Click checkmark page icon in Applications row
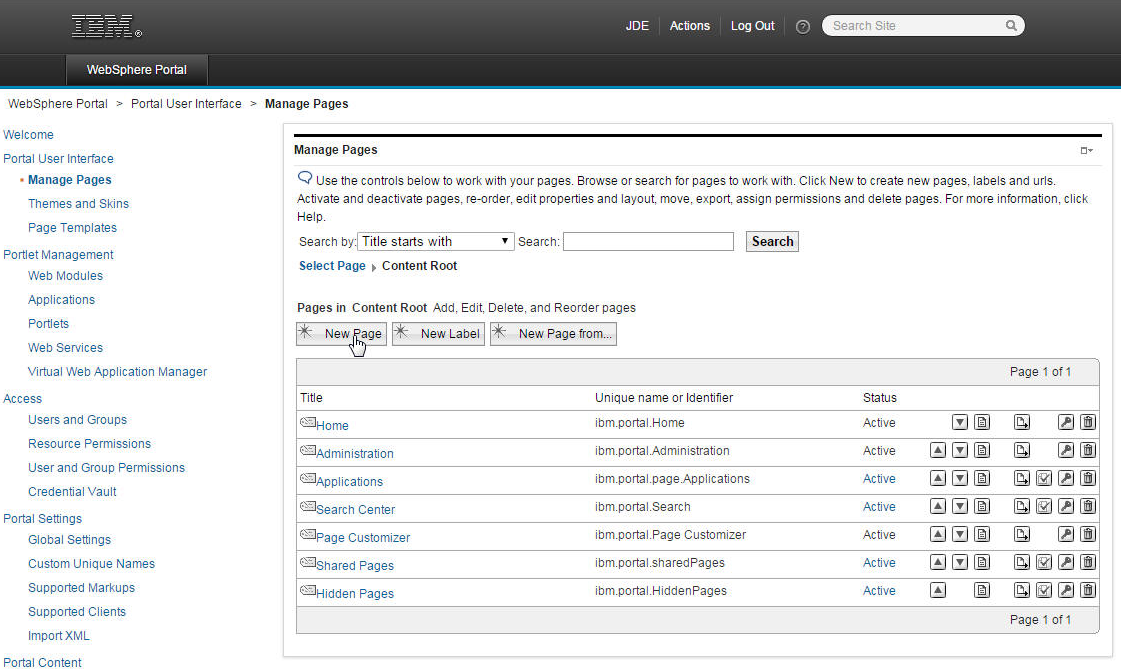Screen dimensions: 1121x671 (1044, 478)
